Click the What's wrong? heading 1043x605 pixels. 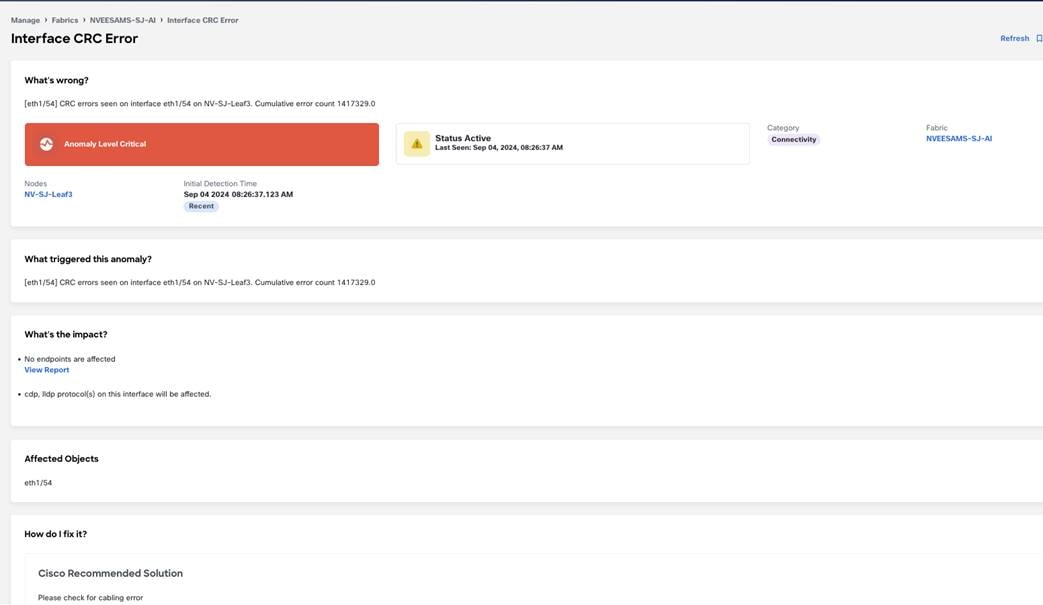[x=57, y=80]
